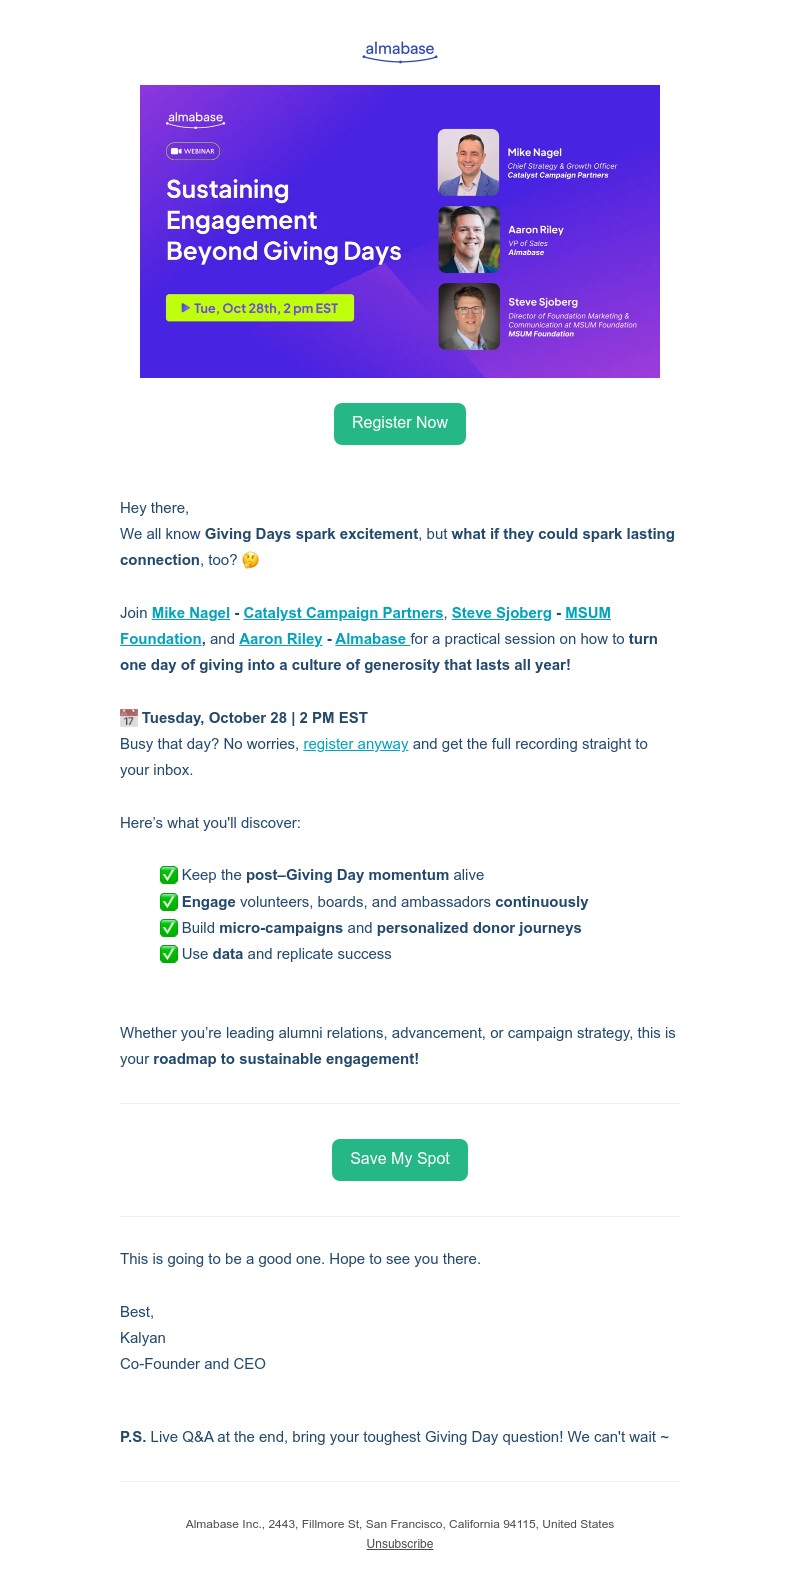
Task: Click Steve Sjoberg's headshot photo
Action: point(468,316)
